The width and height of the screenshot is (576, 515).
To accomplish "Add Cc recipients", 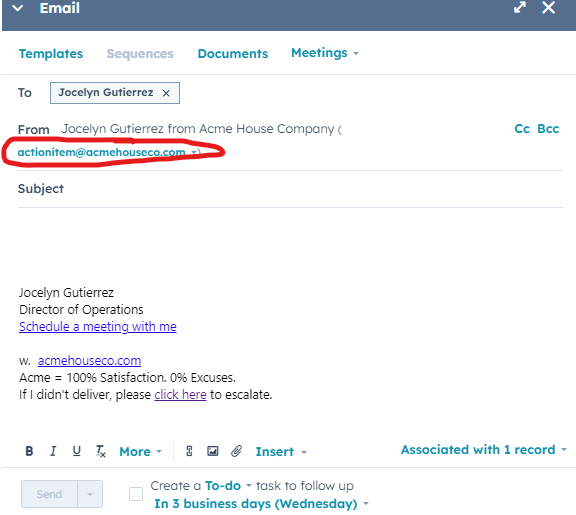I will pos(522,129).
